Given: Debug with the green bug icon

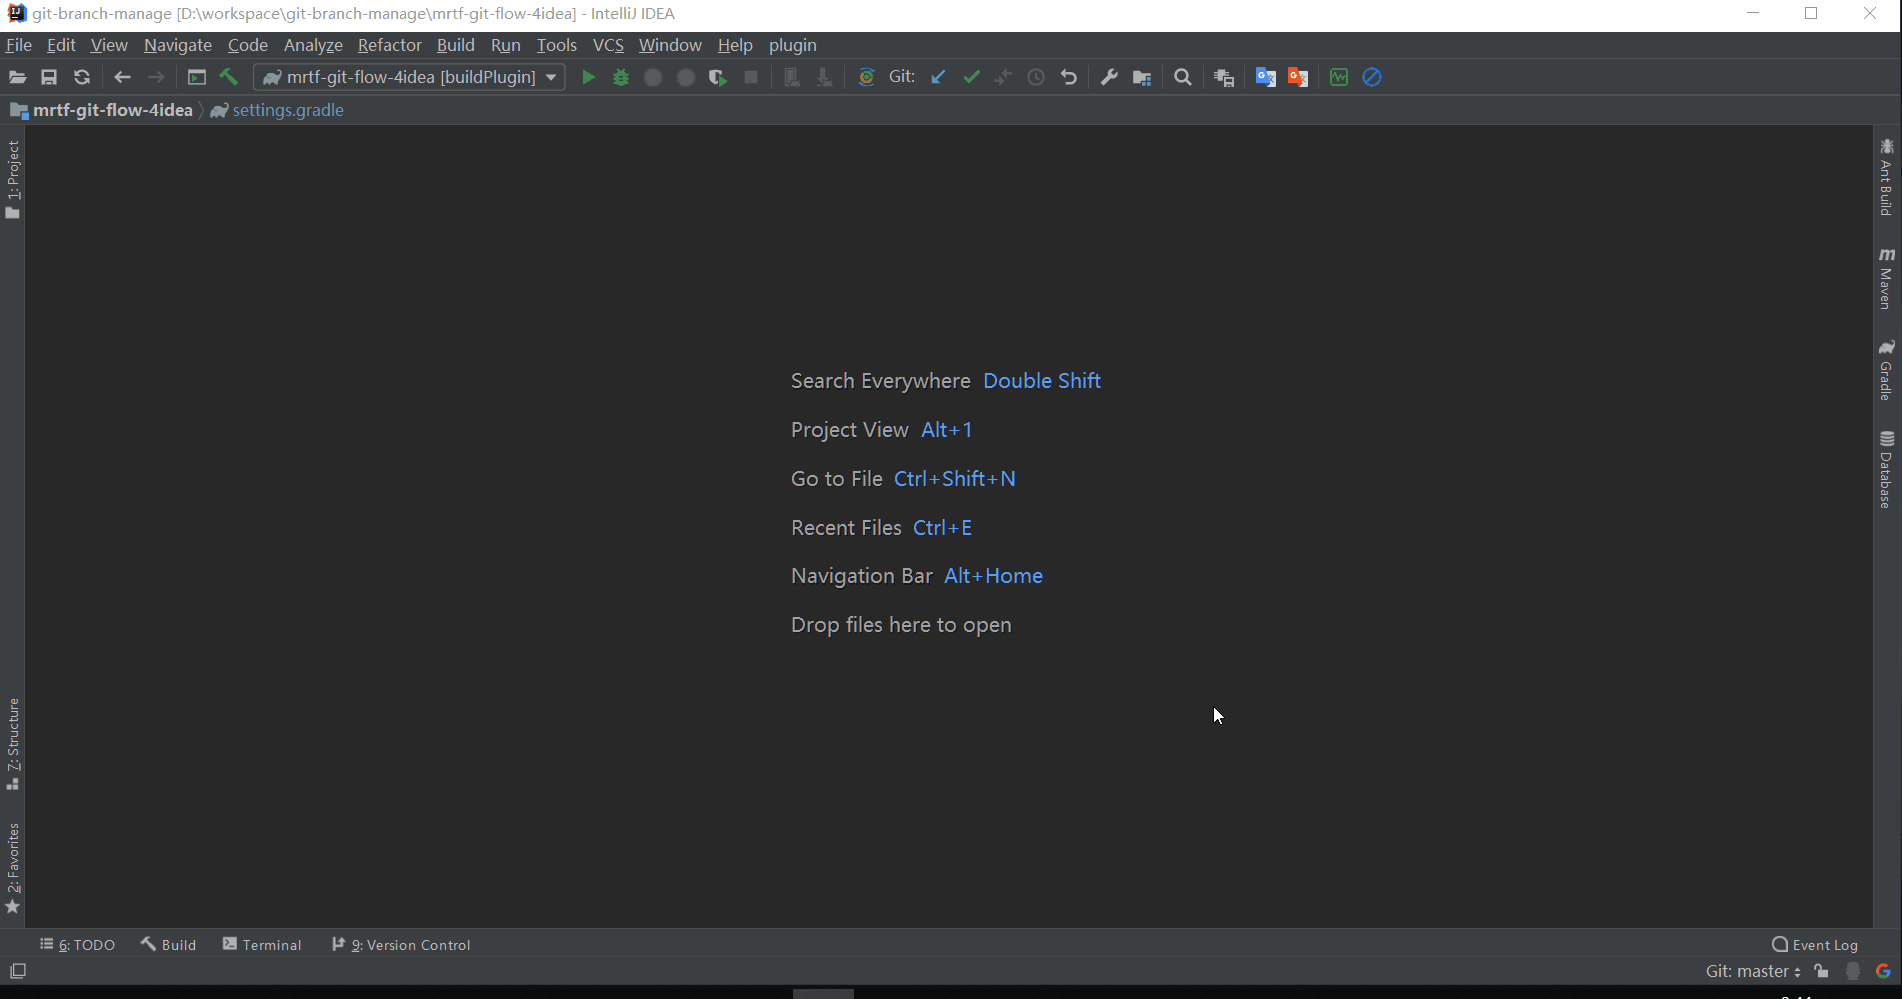Looking at the screenshot, I should pos(621,77).
